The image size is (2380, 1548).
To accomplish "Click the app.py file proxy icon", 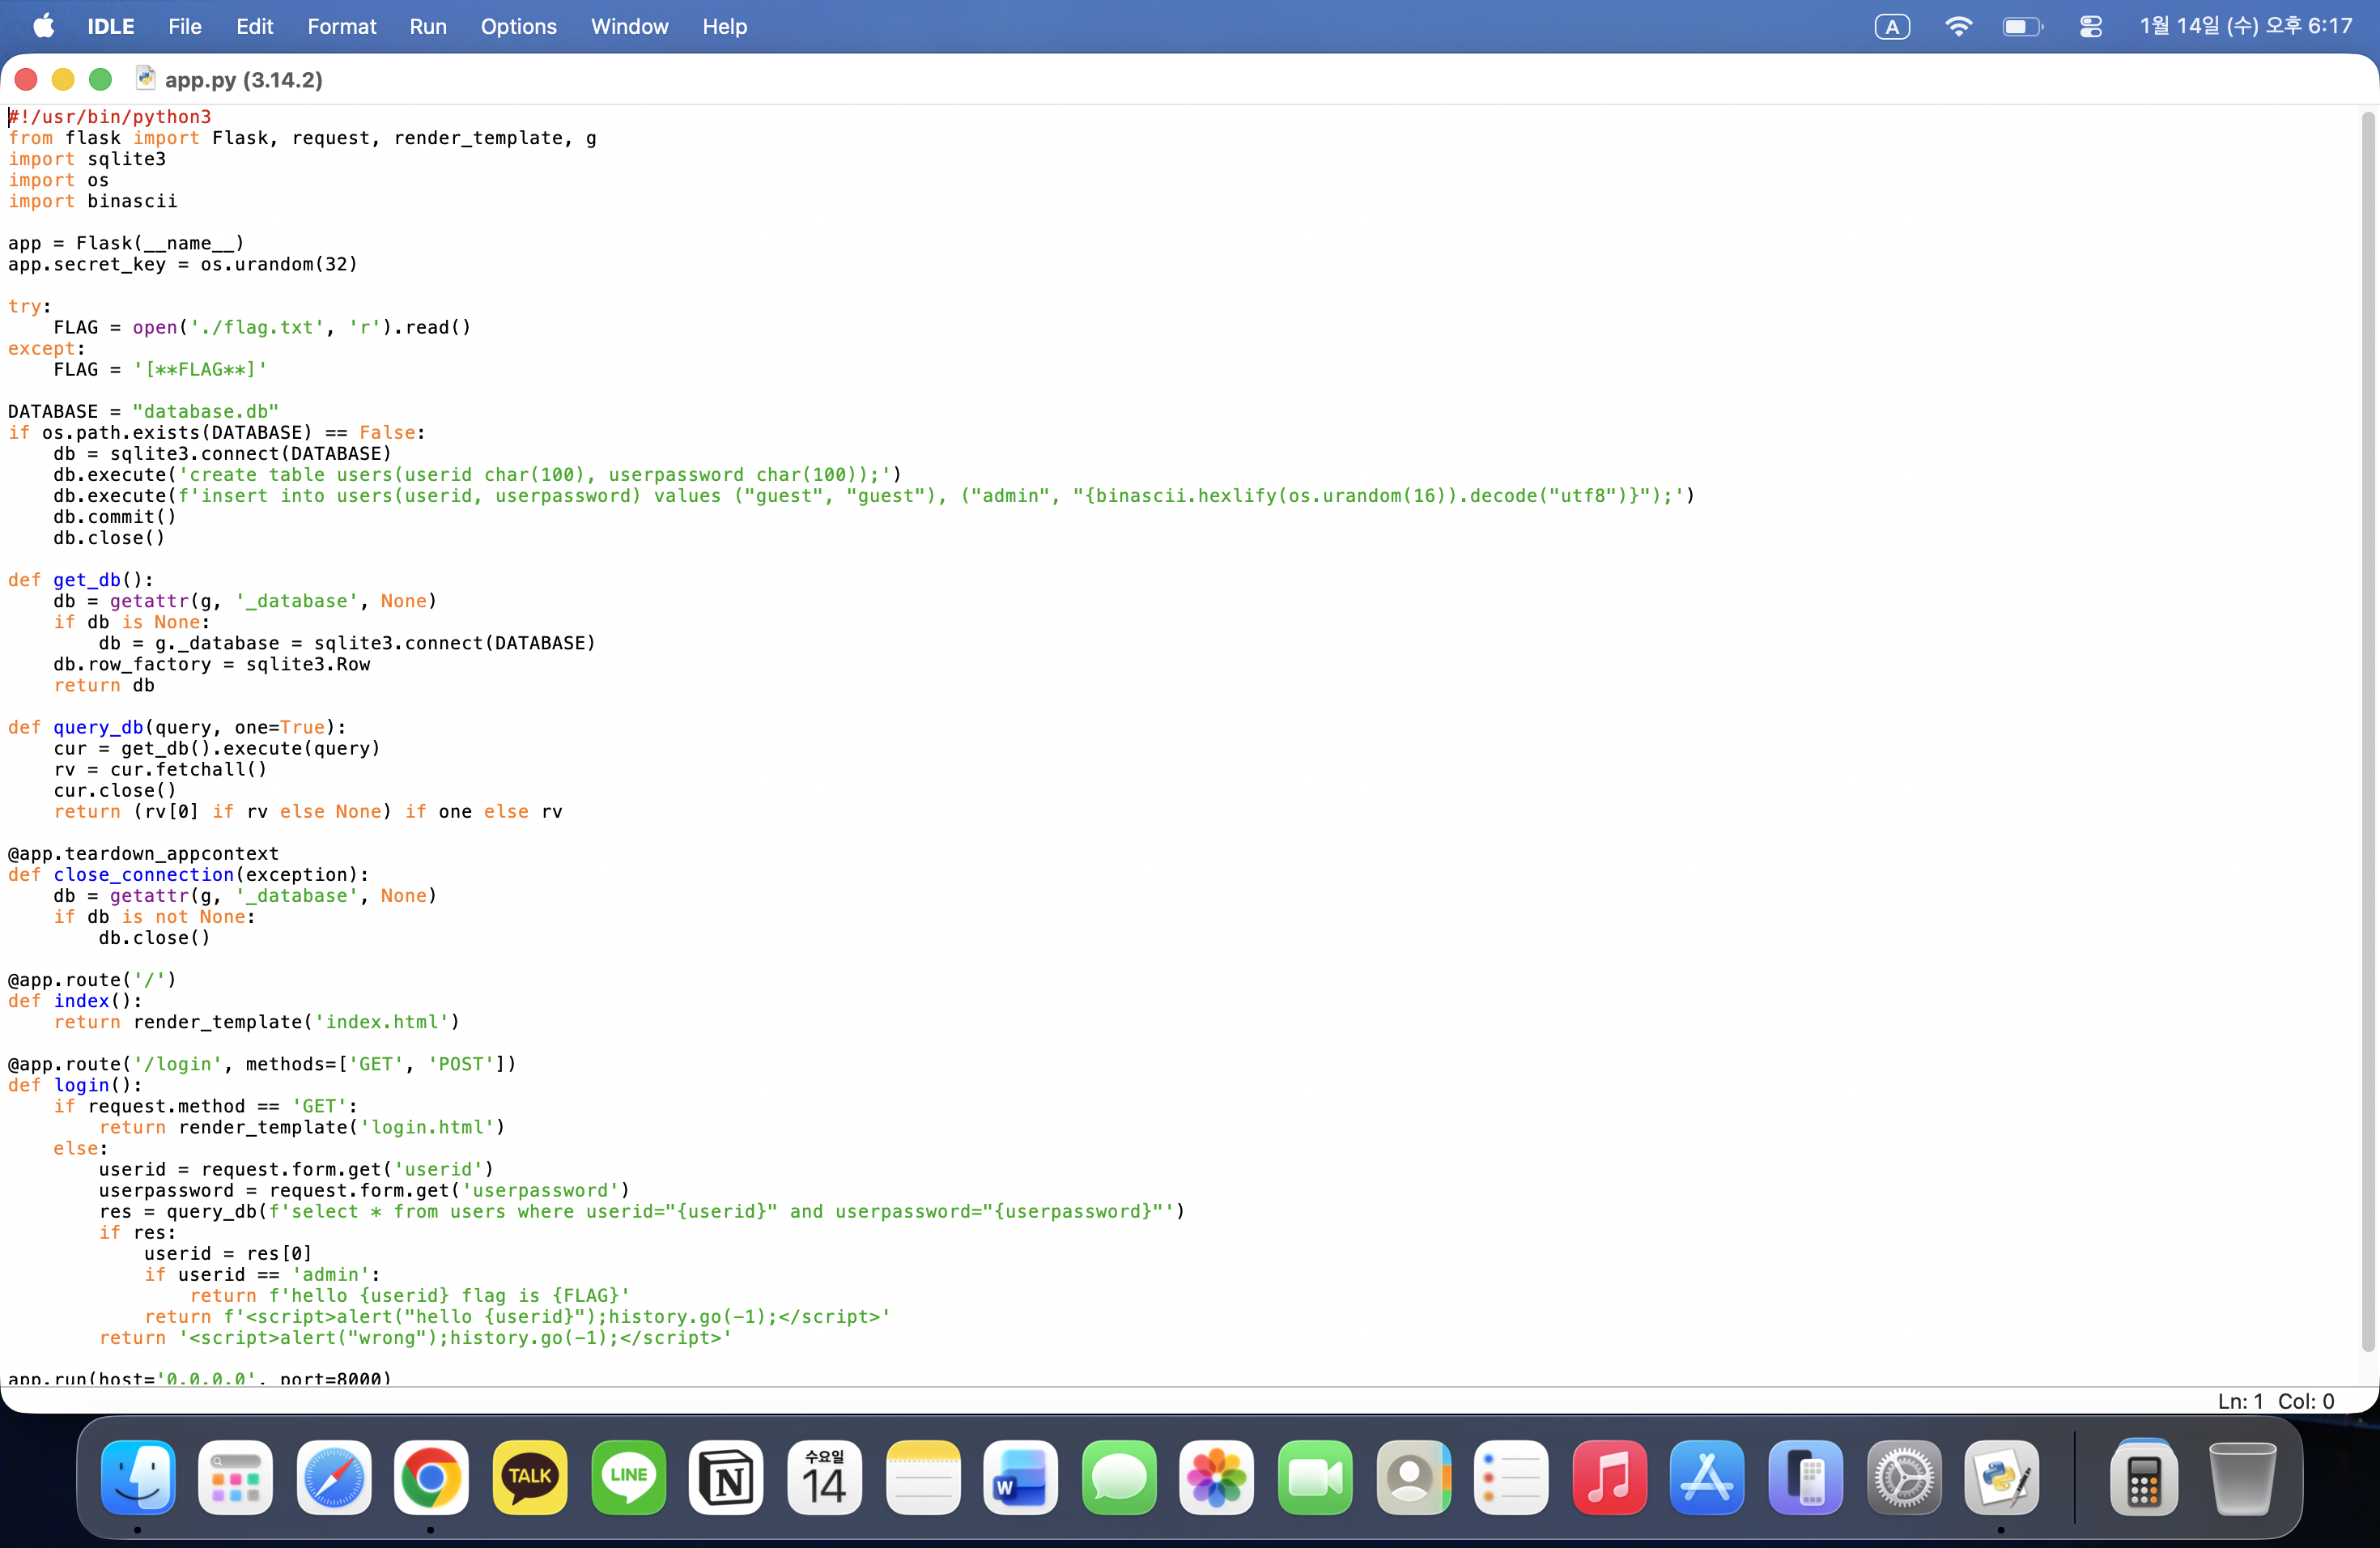I will 145,78.
